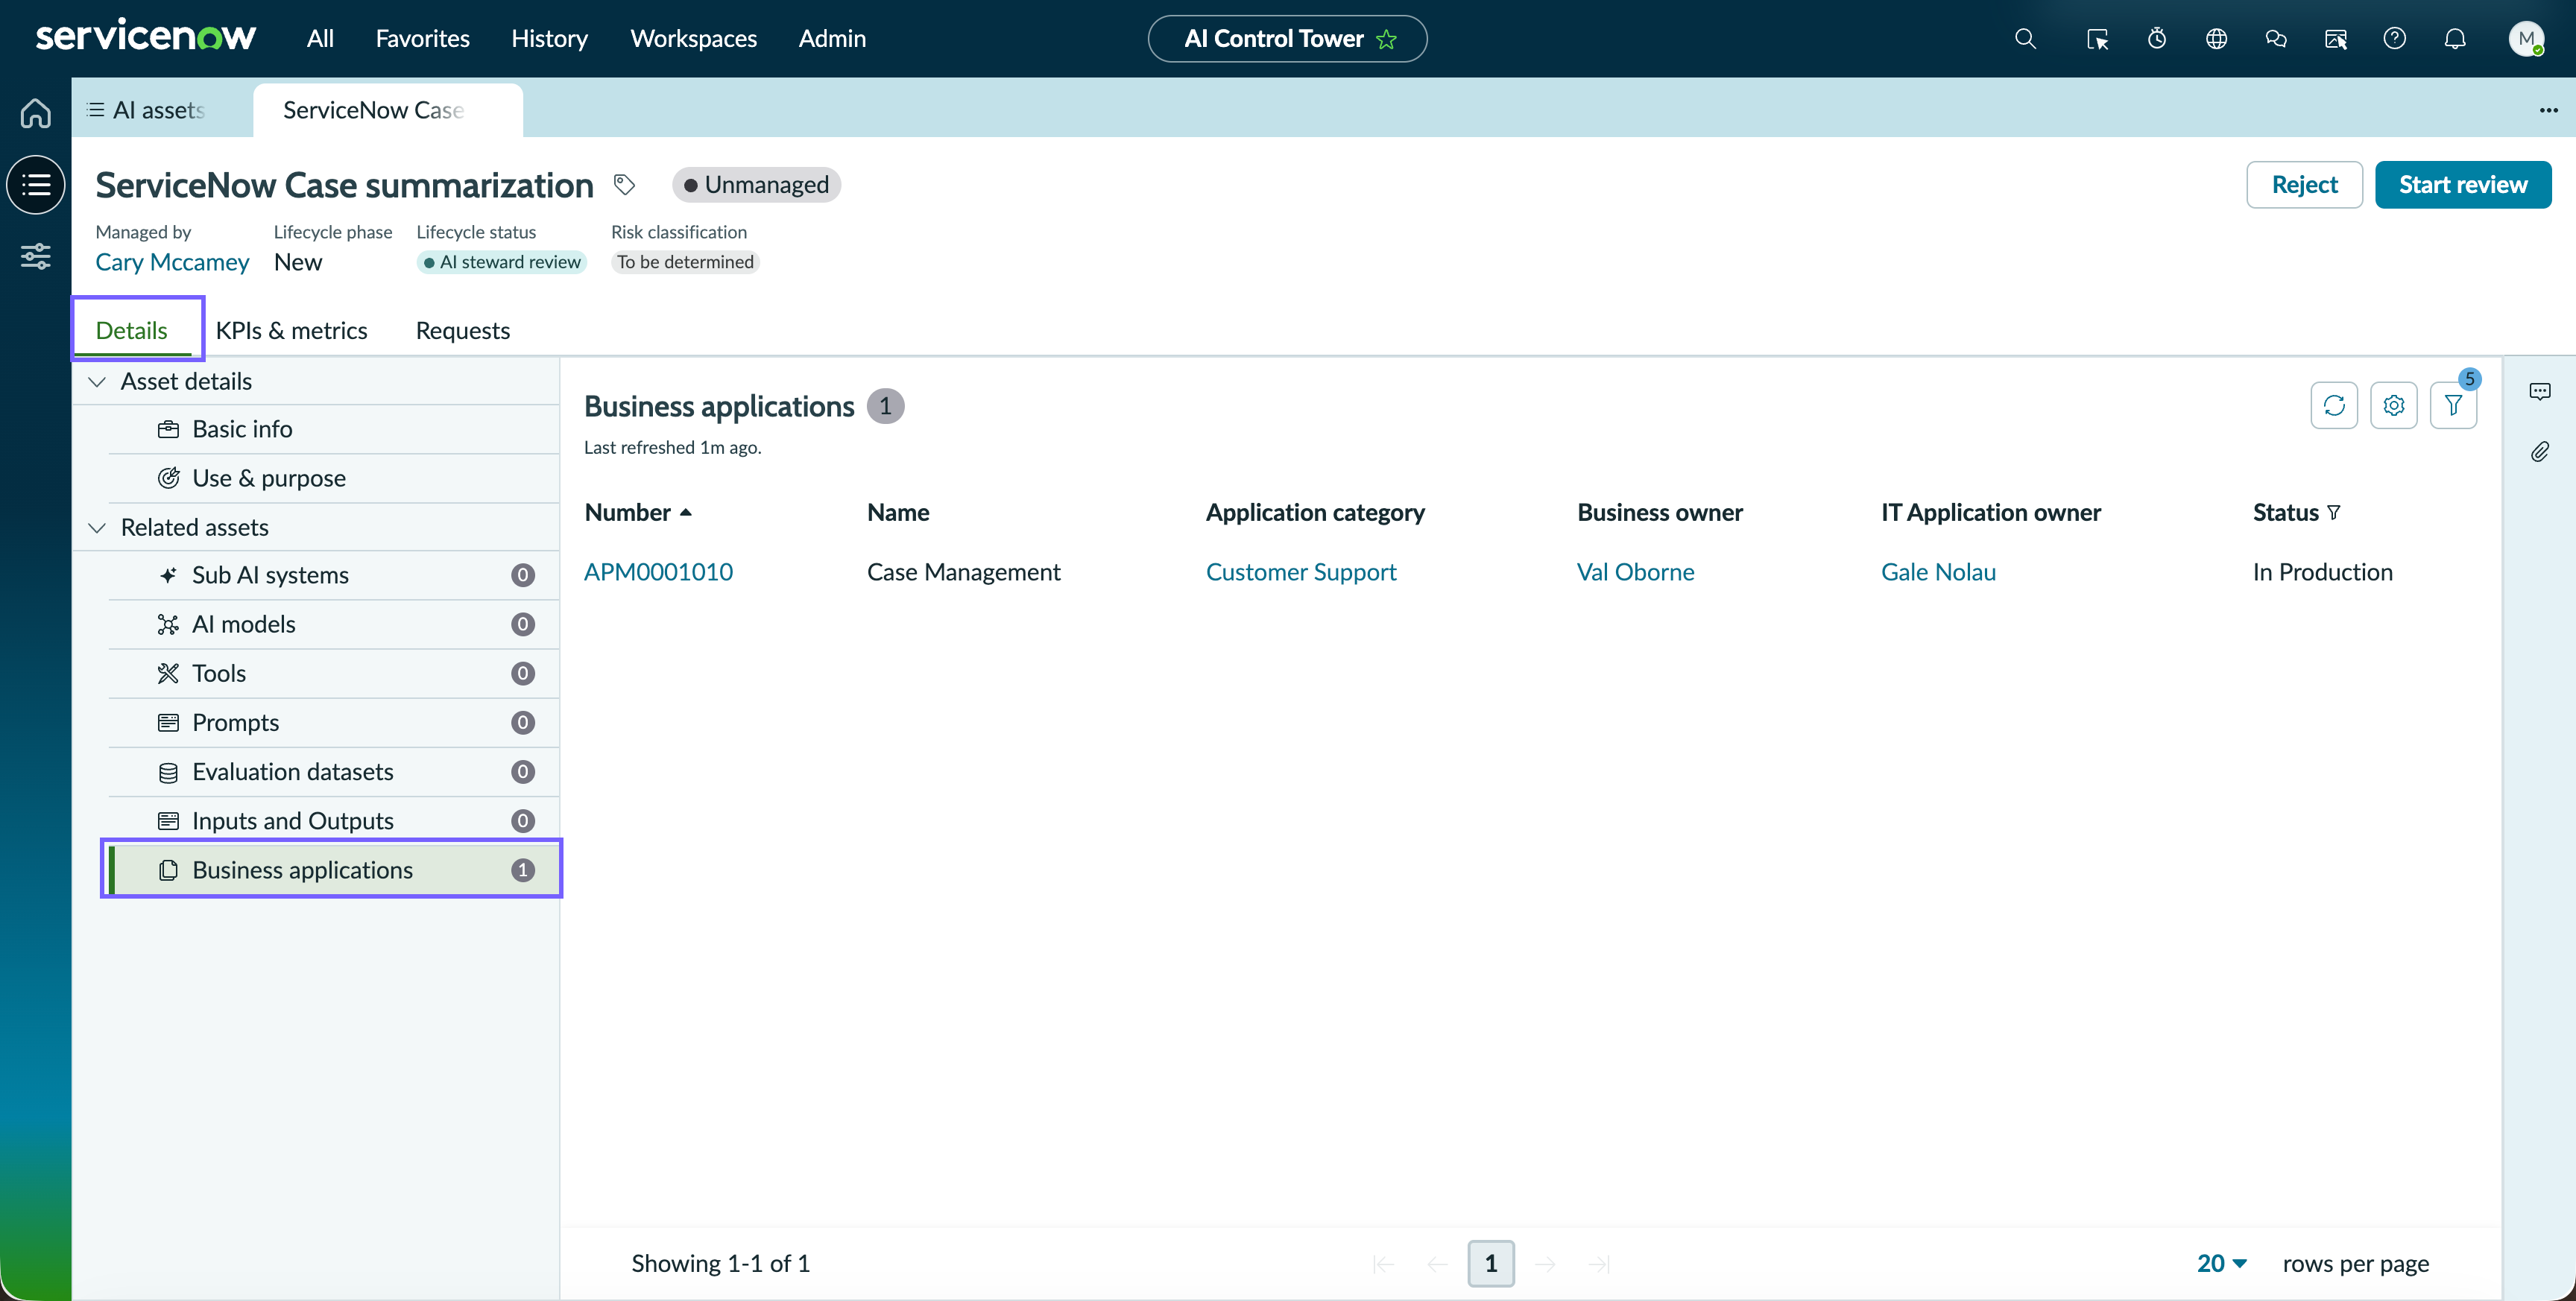Viewport: 2576px width, 1301px height.
Task: Open the notifications bell icon
Action: pyautogui.click(x=2455, y=39)
